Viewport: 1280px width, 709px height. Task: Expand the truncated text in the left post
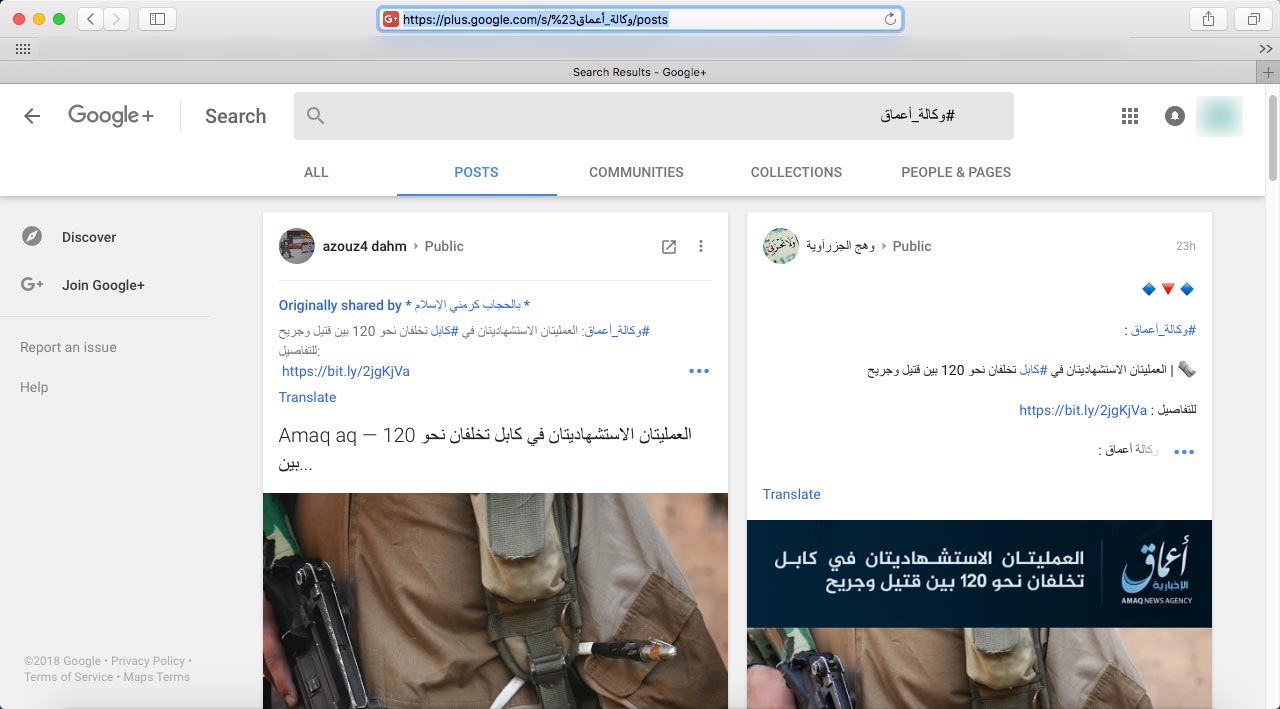[x=698, y=371]
